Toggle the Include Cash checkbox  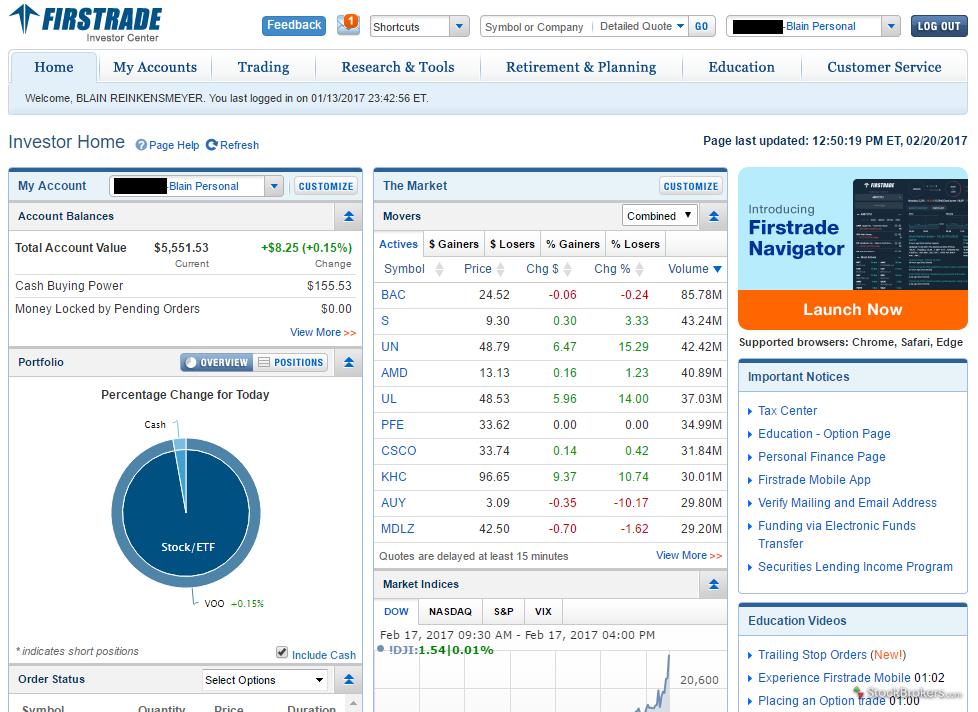click(282, 652)
